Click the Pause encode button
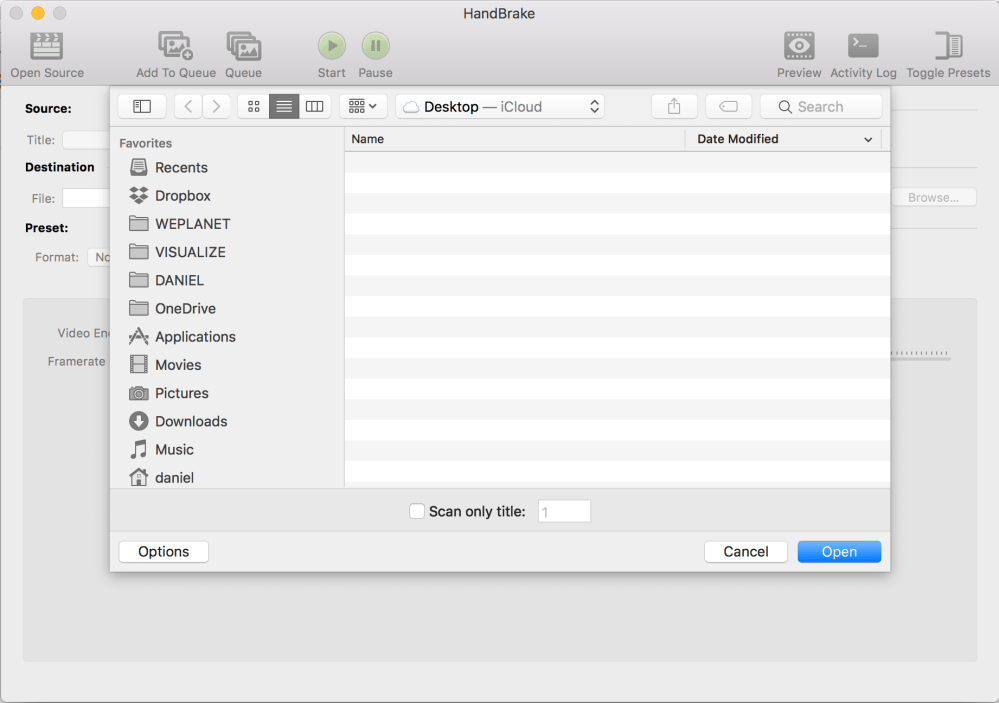 pyautogui.click(x=375, y=46)
